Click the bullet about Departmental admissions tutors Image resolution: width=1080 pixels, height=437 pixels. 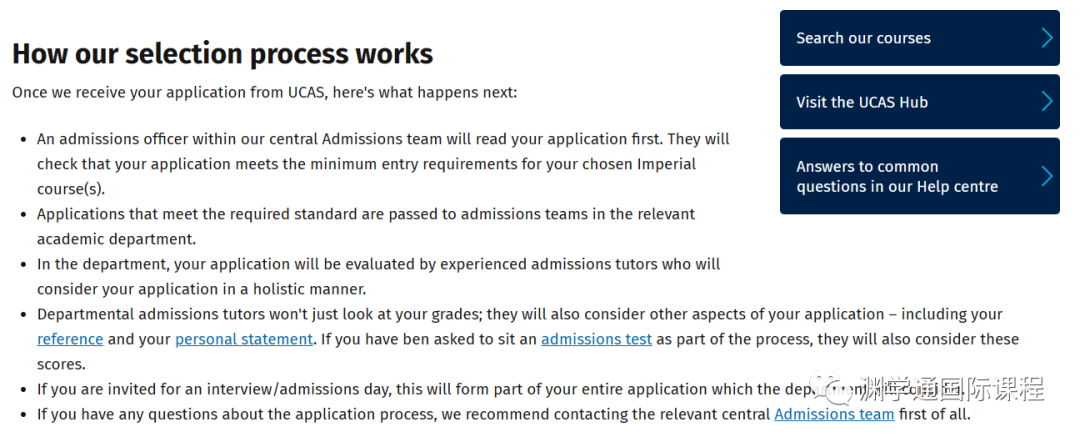[x=528, y=339]
